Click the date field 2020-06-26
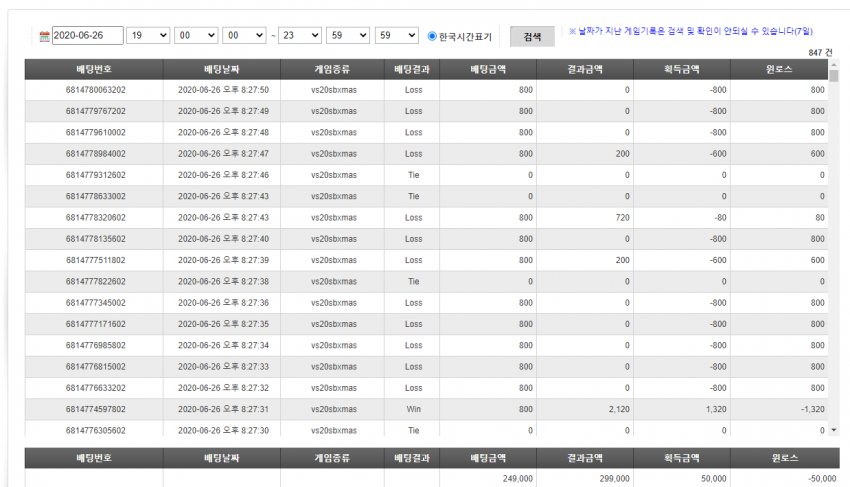This screenshot has width=850, height=487. click(x=88, y=36)
